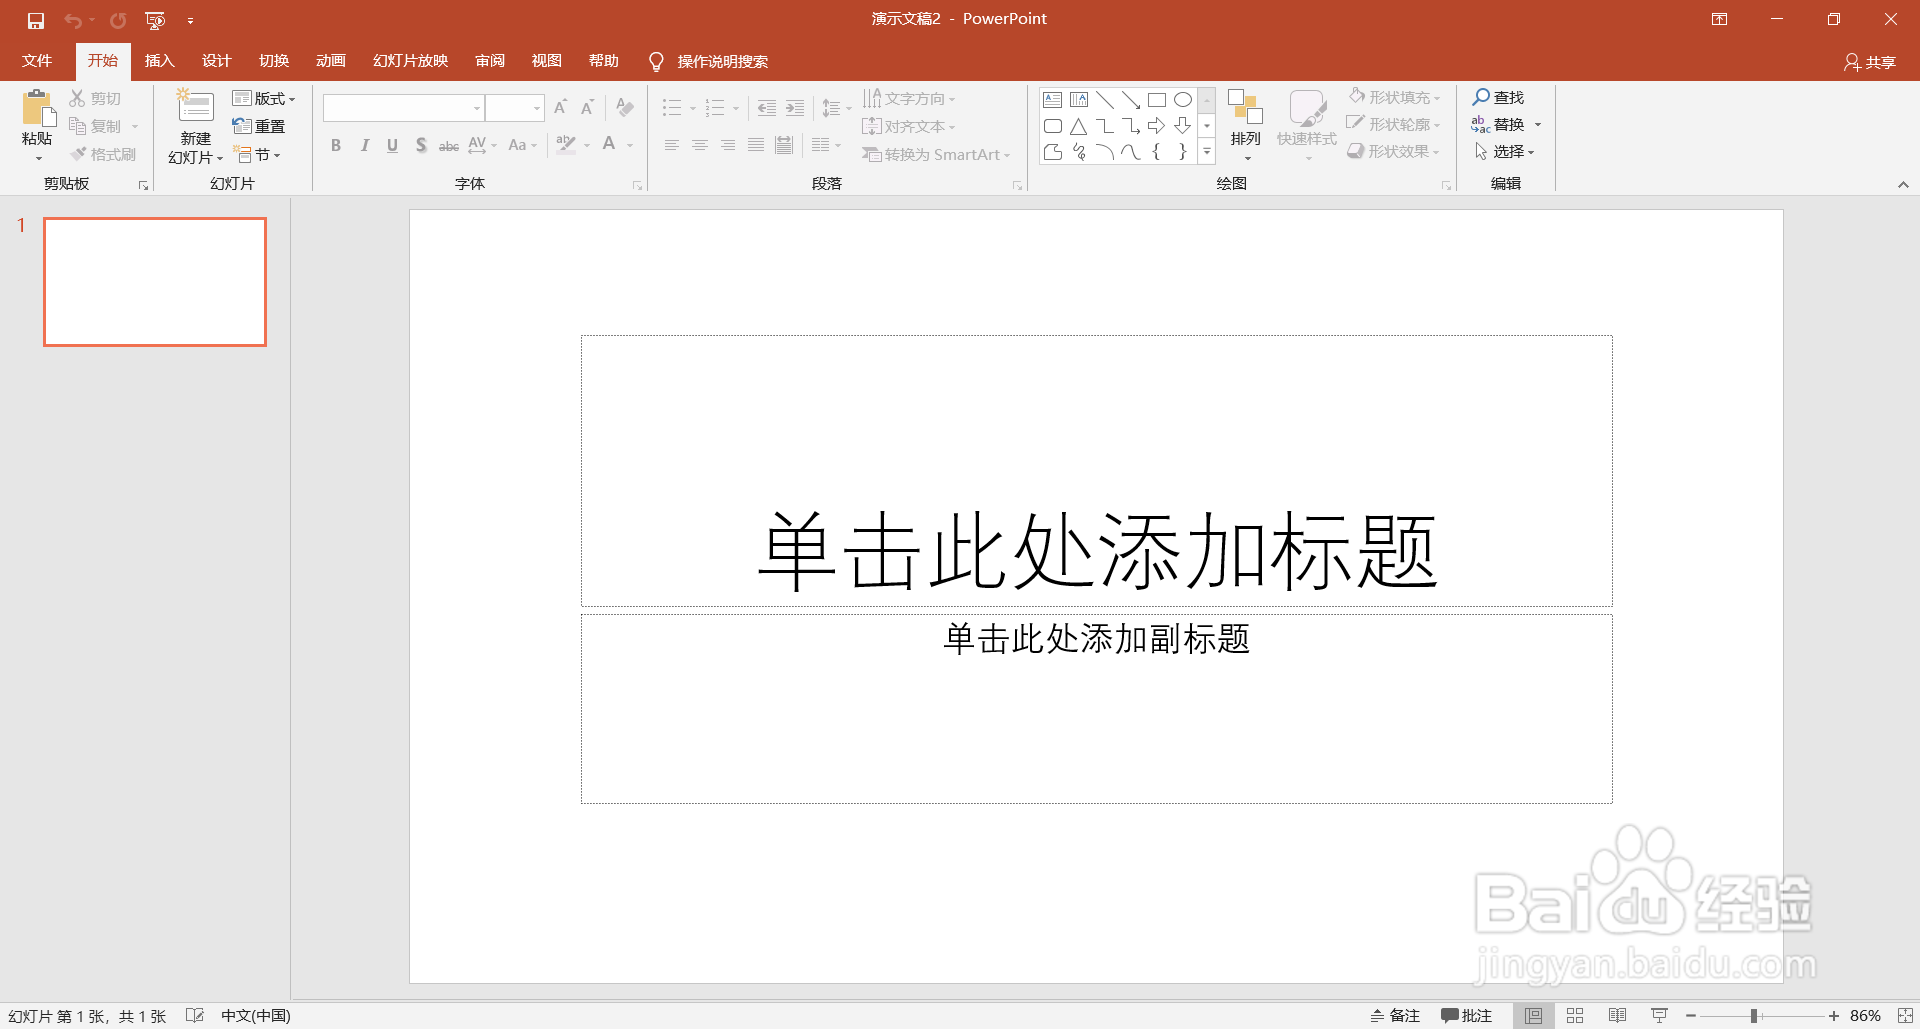Expand the shapes gallery more arrow
The width and height of the screenshot is (1920, 1029).
pos(1207,152)
